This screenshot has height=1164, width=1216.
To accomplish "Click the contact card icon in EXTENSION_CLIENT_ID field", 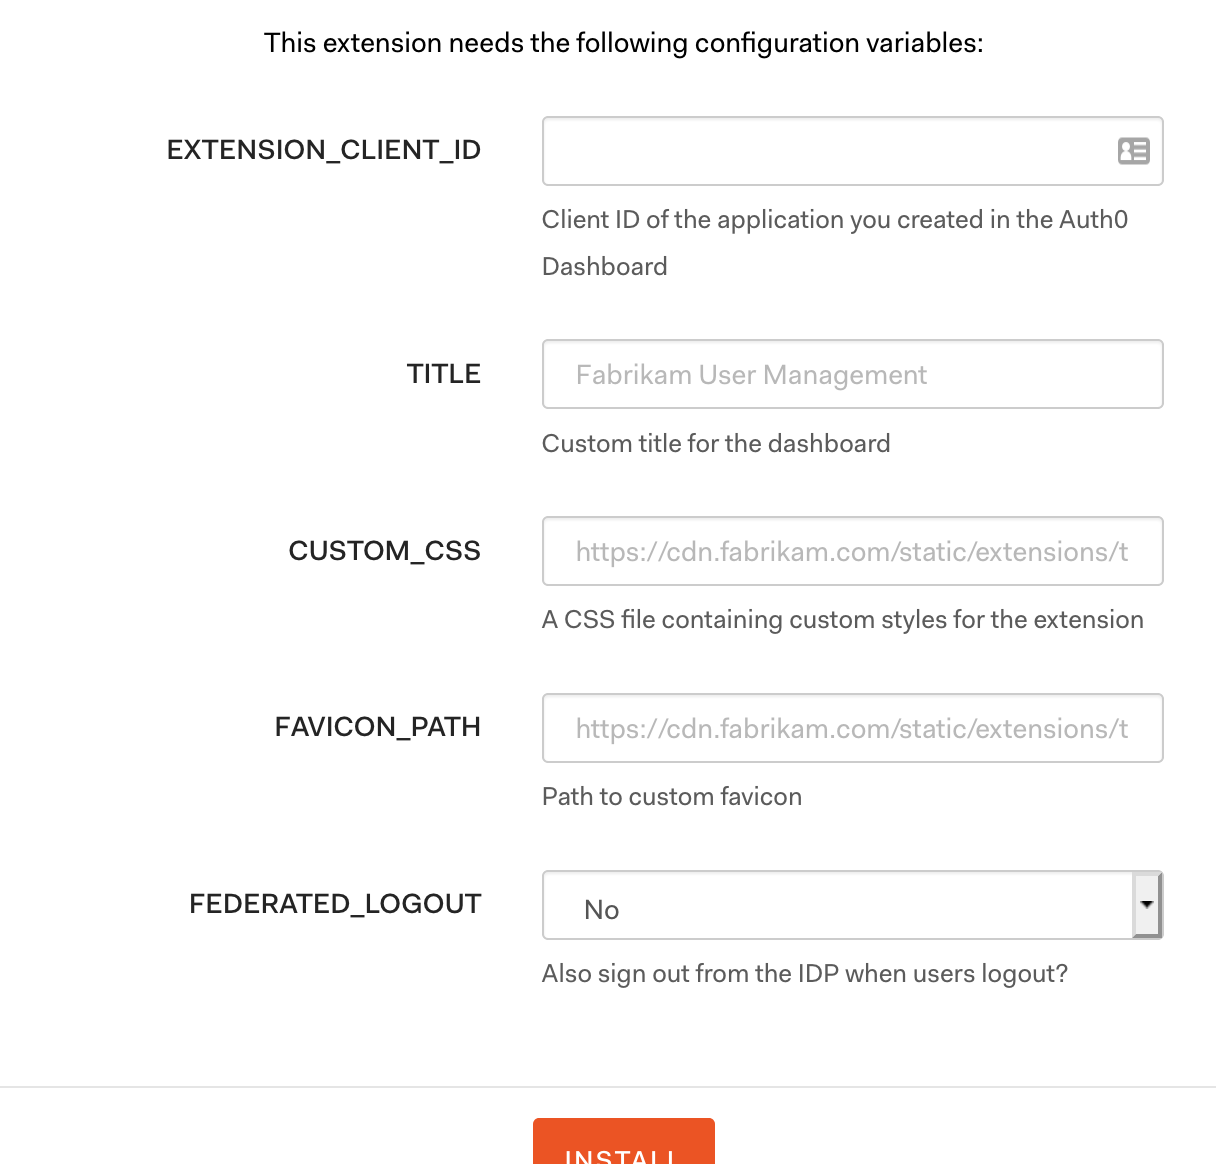I will click(x=1131, y=151).
